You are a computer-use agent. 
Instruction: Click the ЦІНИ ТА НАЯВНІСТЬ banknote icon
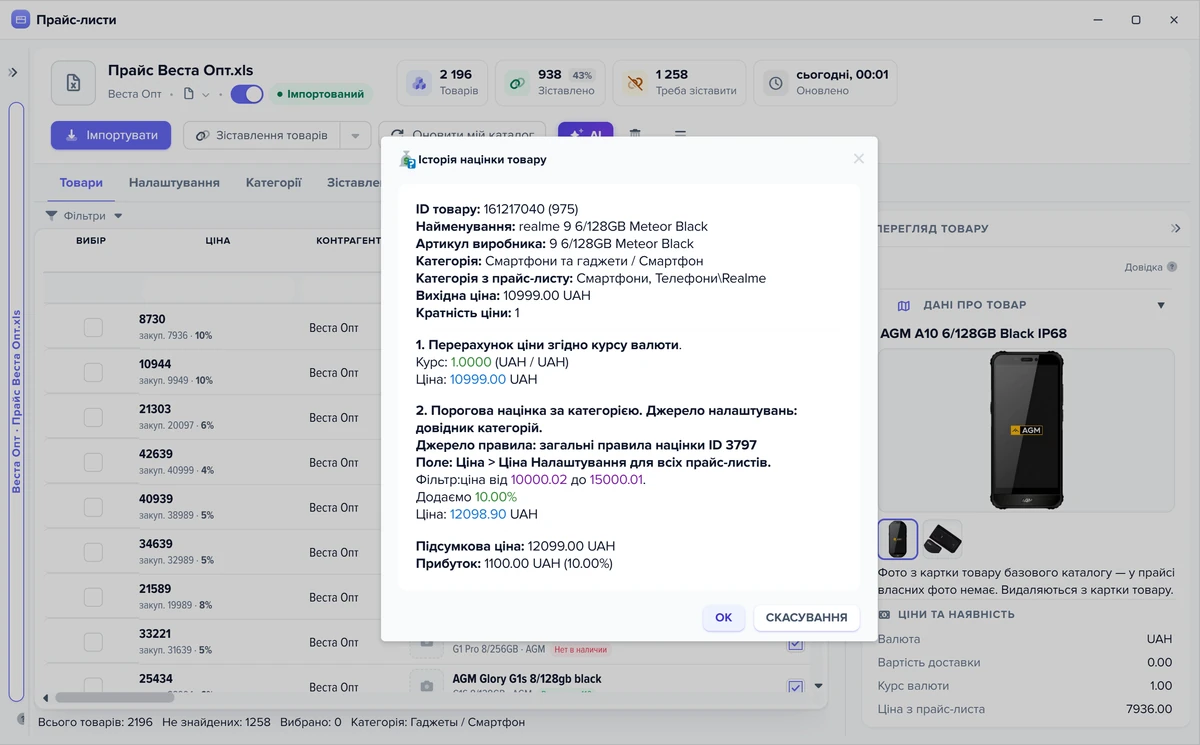pos(884,615)
